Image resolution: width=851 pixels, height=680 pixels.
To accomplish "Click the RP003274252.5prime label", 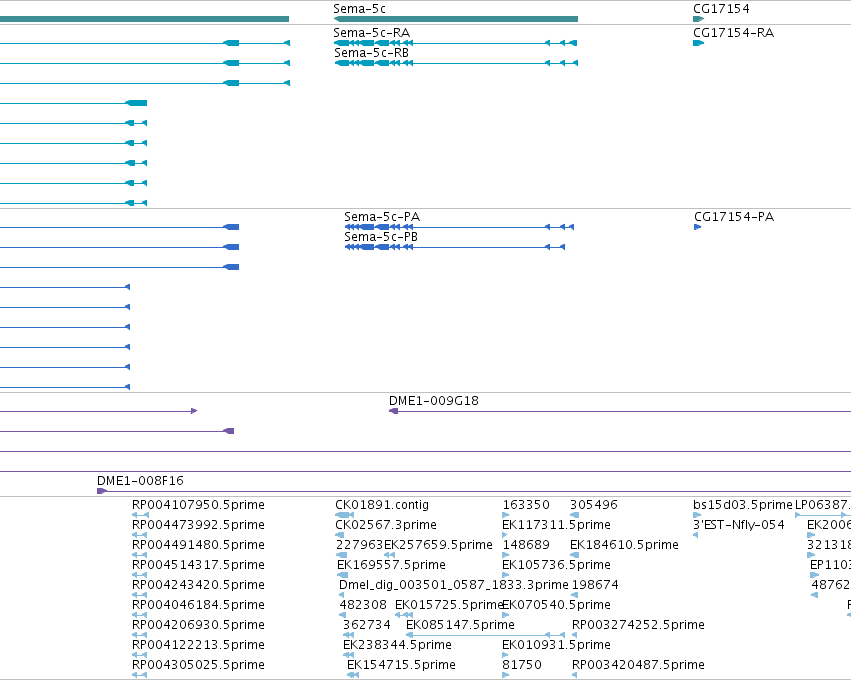I will (x=638, y=625).
